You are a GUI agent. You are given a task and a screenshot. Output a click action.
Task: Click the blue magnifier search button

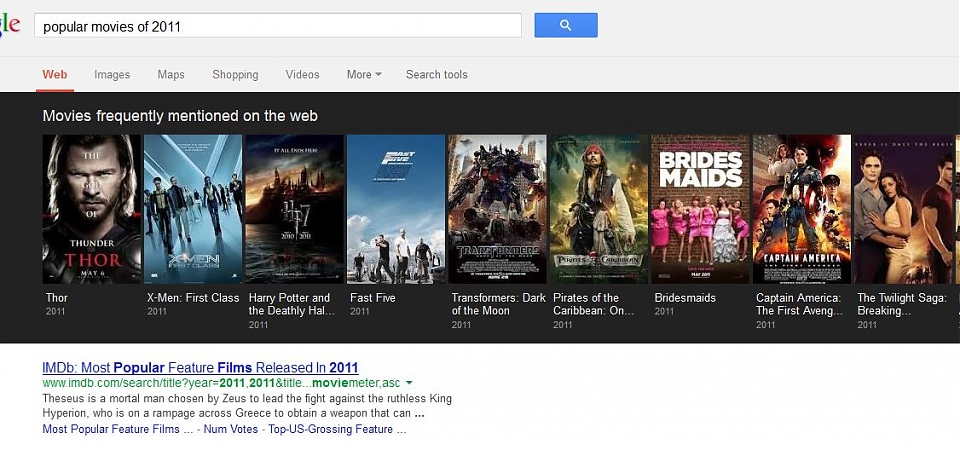point(566,25)
